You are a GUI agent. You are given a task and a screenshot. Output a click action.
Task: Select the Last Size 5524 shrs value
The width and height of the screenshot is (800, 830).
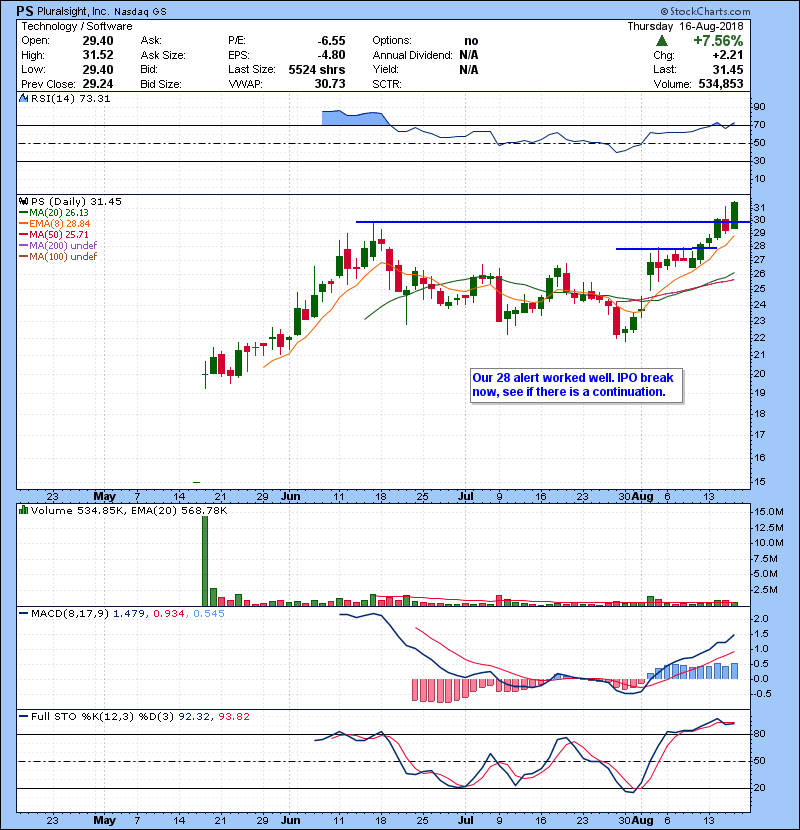(x=317, y=70)
